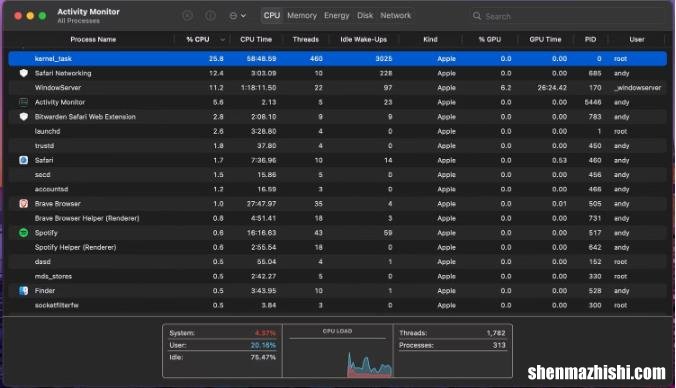The width and height of the screenshot is (676, 388).
Task: Open the process info inspector icon
Action: point(210,16)
